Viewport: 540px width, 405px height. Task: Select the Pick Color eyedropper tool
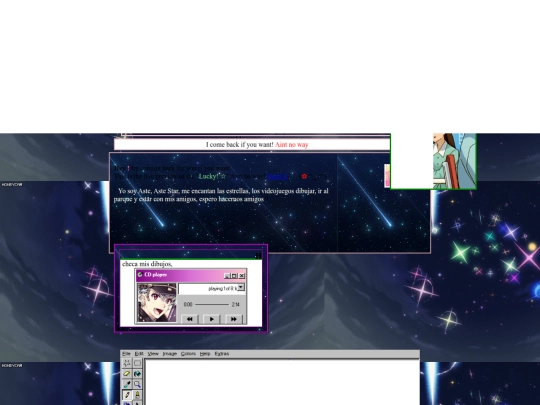[127, 384]
